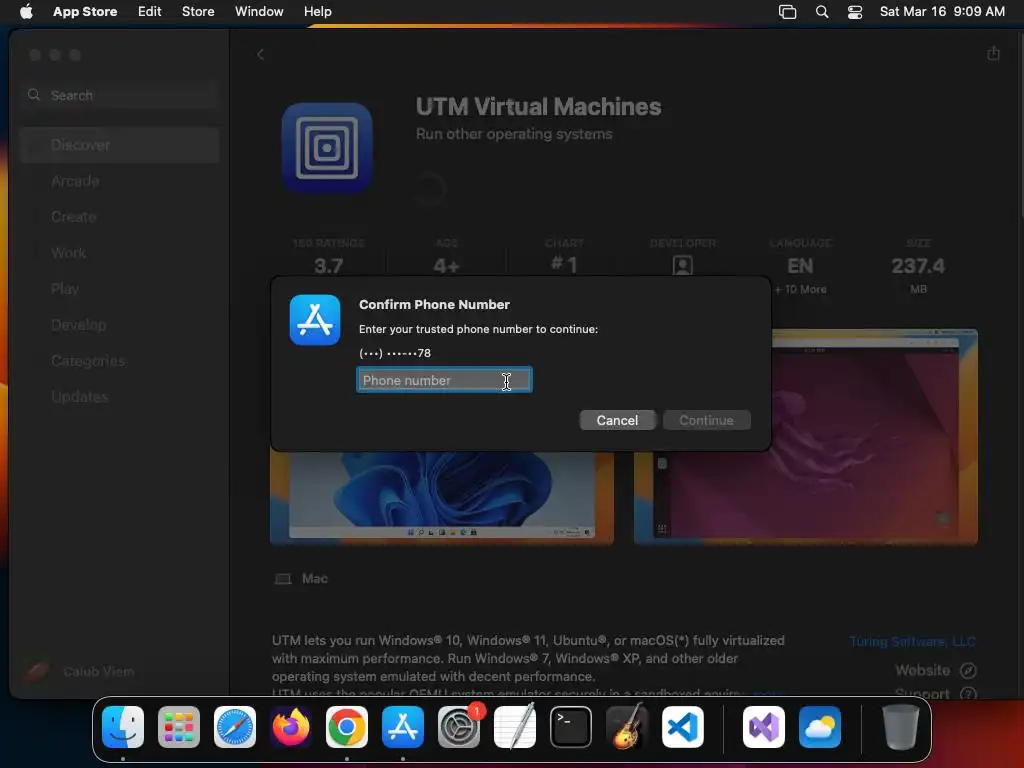Click the Cancel button in dialog
Viewport: 1024px width, 768px height.
pos(617,420)
